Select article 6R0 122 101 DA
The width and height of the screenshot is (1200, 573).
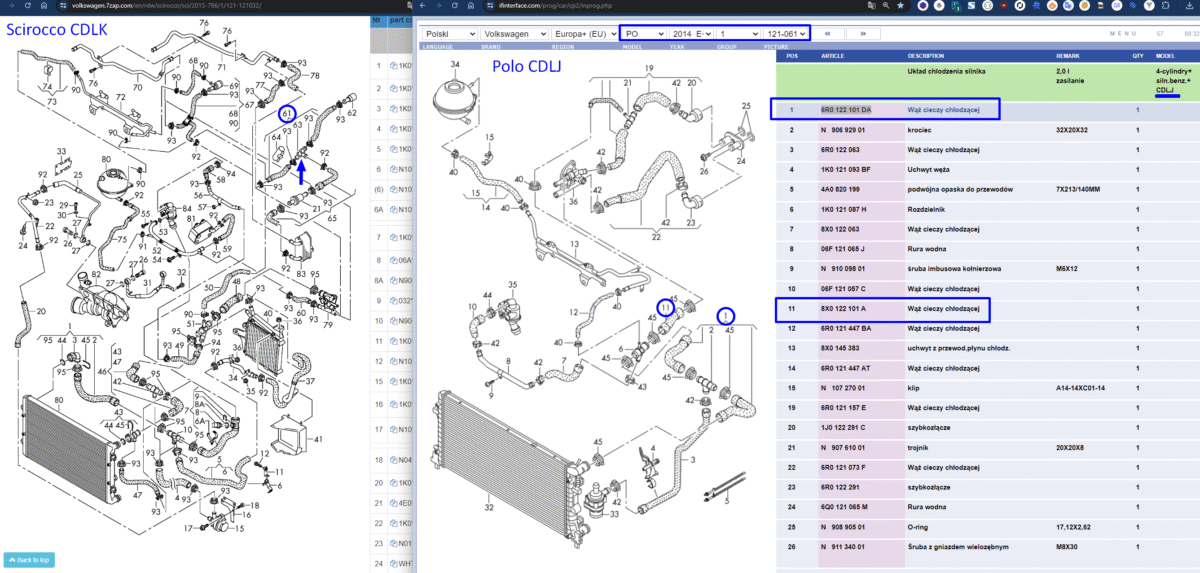[845, 108]
